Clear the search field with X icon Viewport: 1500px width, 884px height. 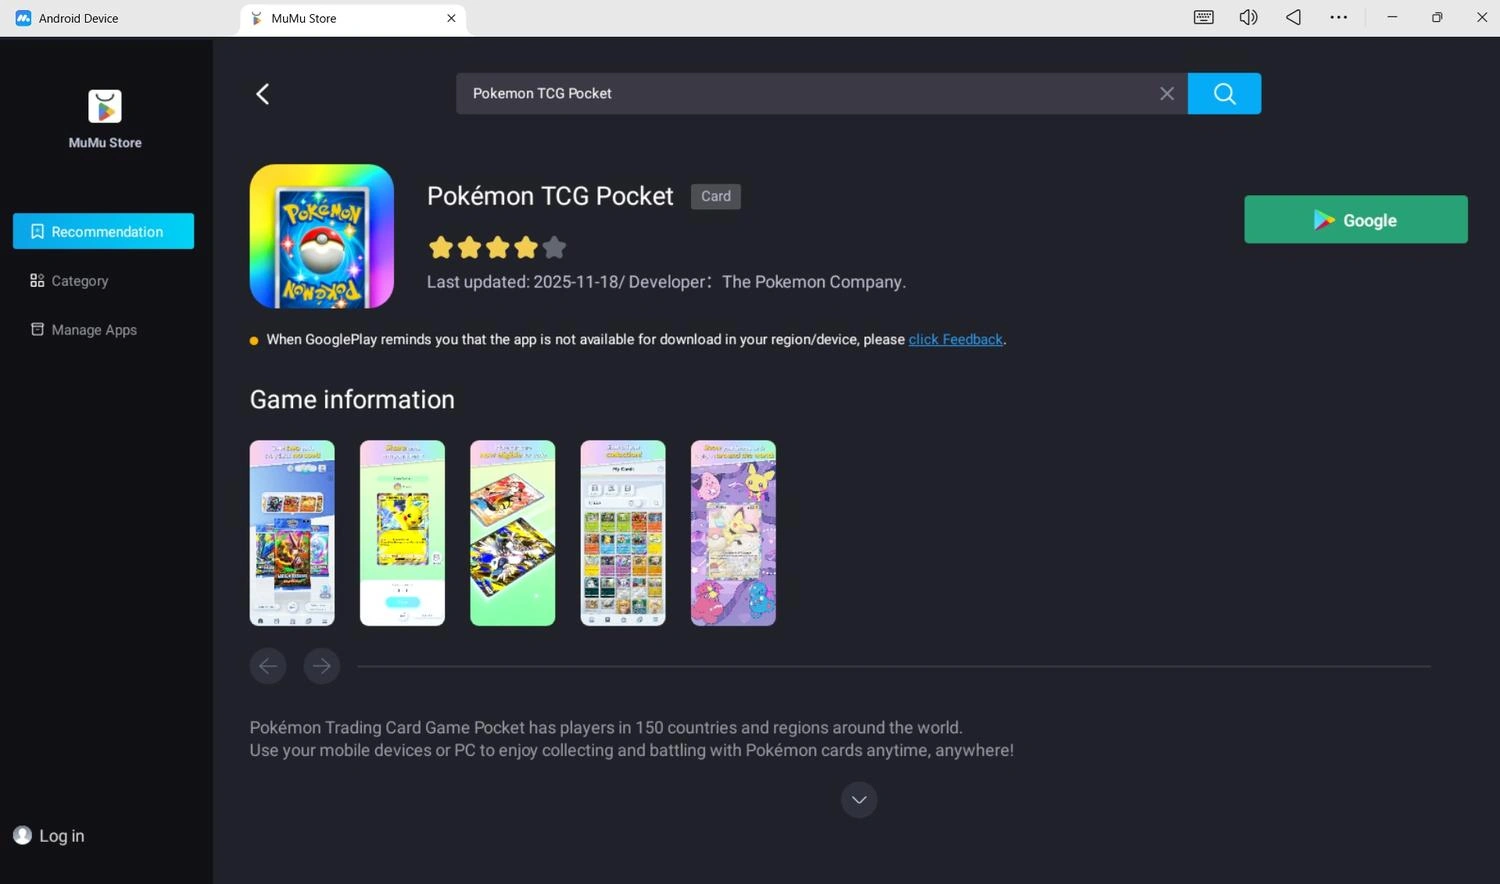tap(1166, 94)
